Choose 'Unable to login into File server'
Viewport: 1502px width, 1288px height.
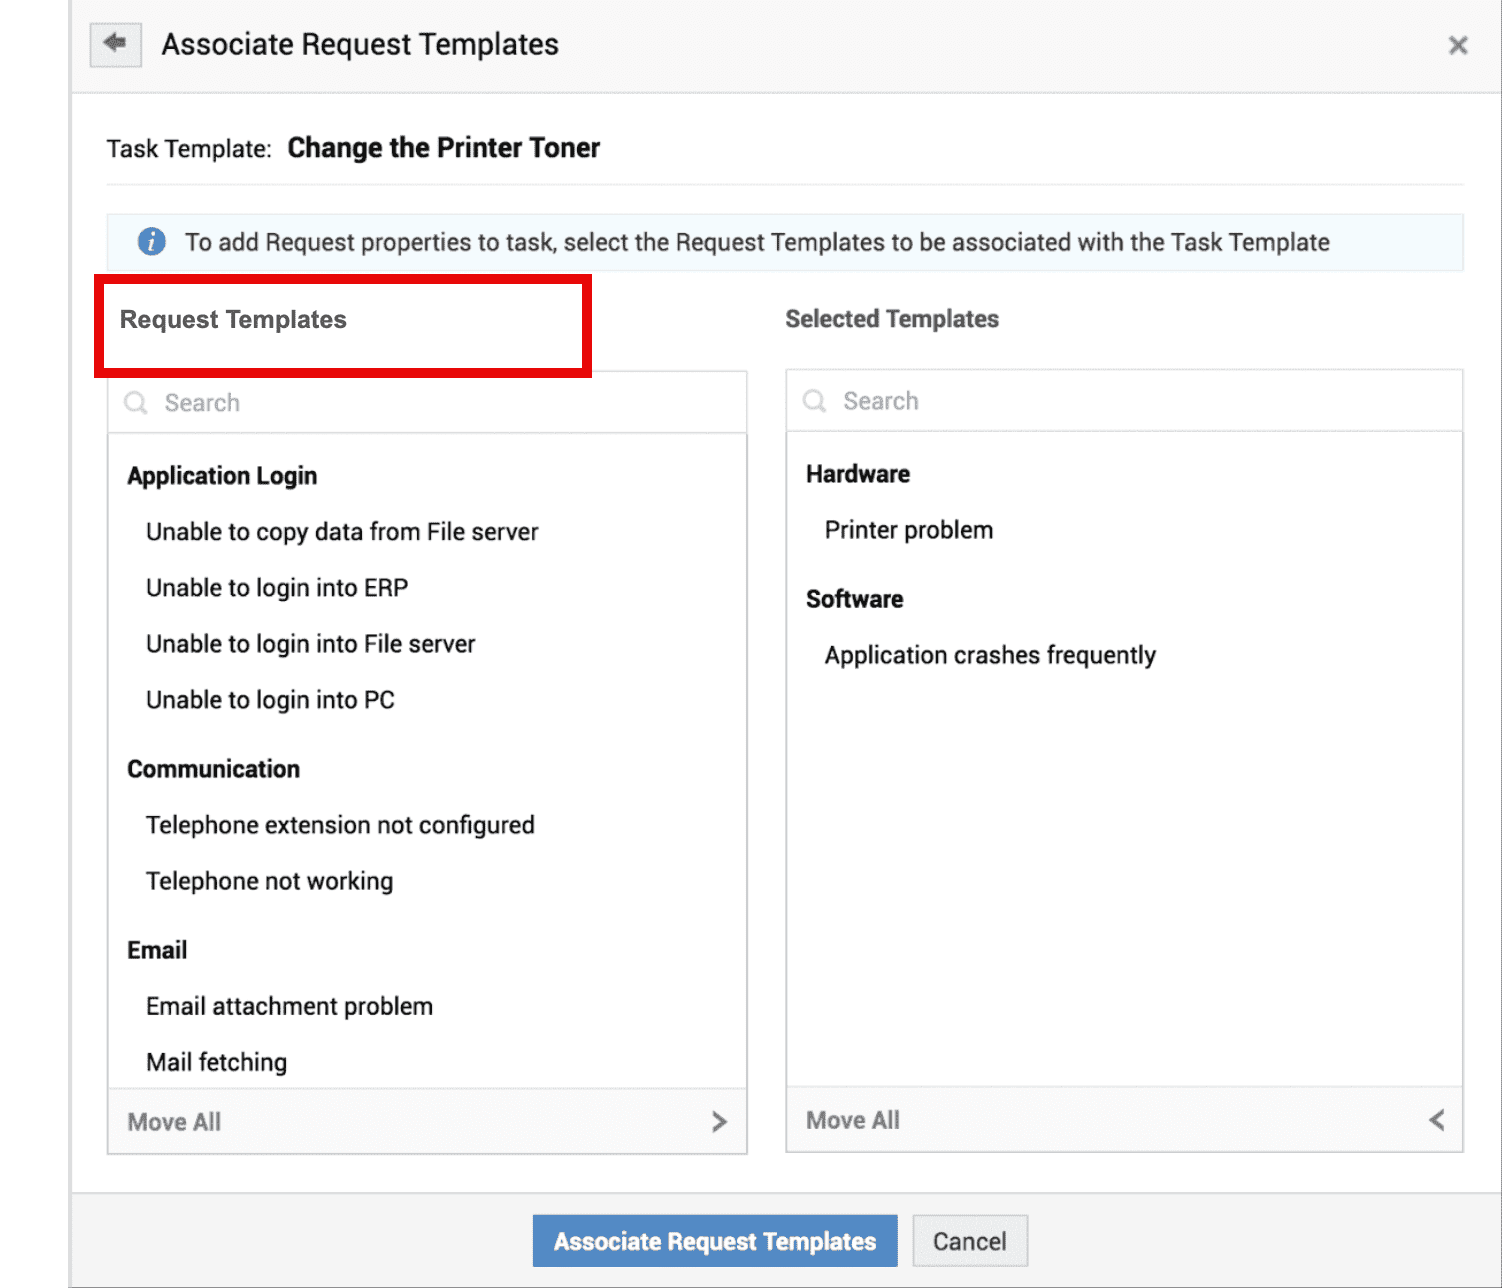310,644
